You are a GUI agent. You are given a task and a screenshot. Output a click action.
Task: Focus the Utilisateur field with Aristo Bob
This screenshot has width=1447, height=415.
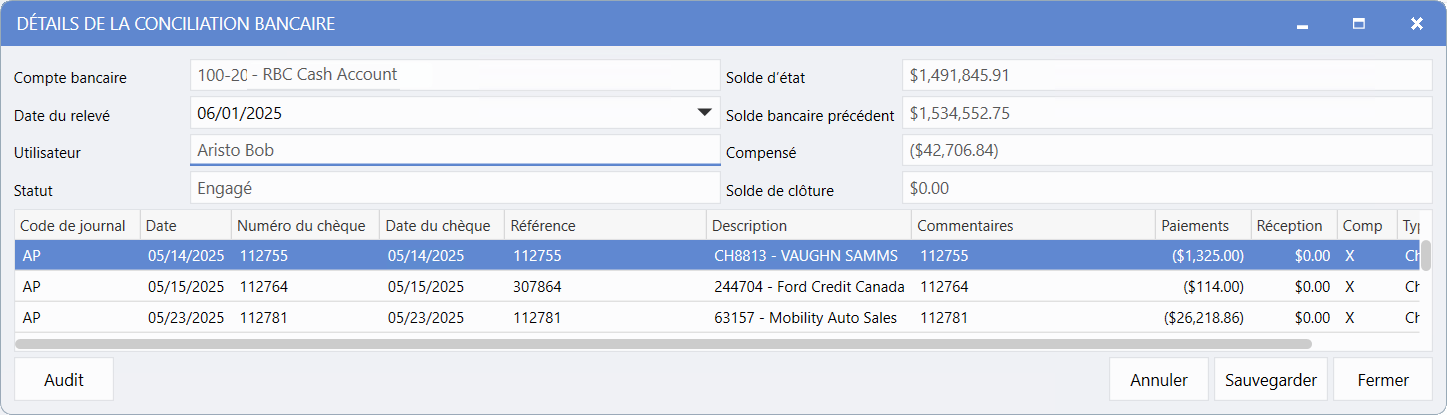coord(454,150)
